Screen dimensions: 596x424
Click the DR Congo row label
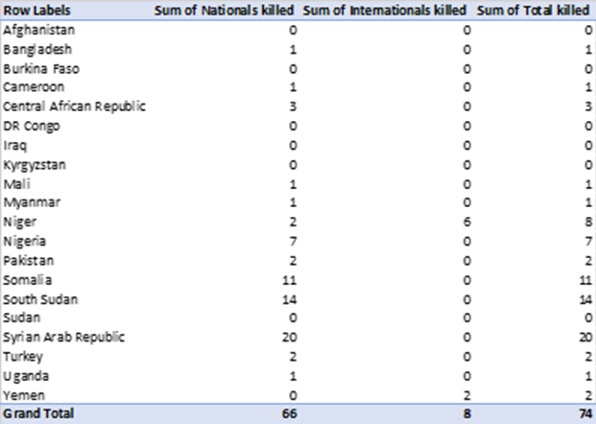coord(32,126)
